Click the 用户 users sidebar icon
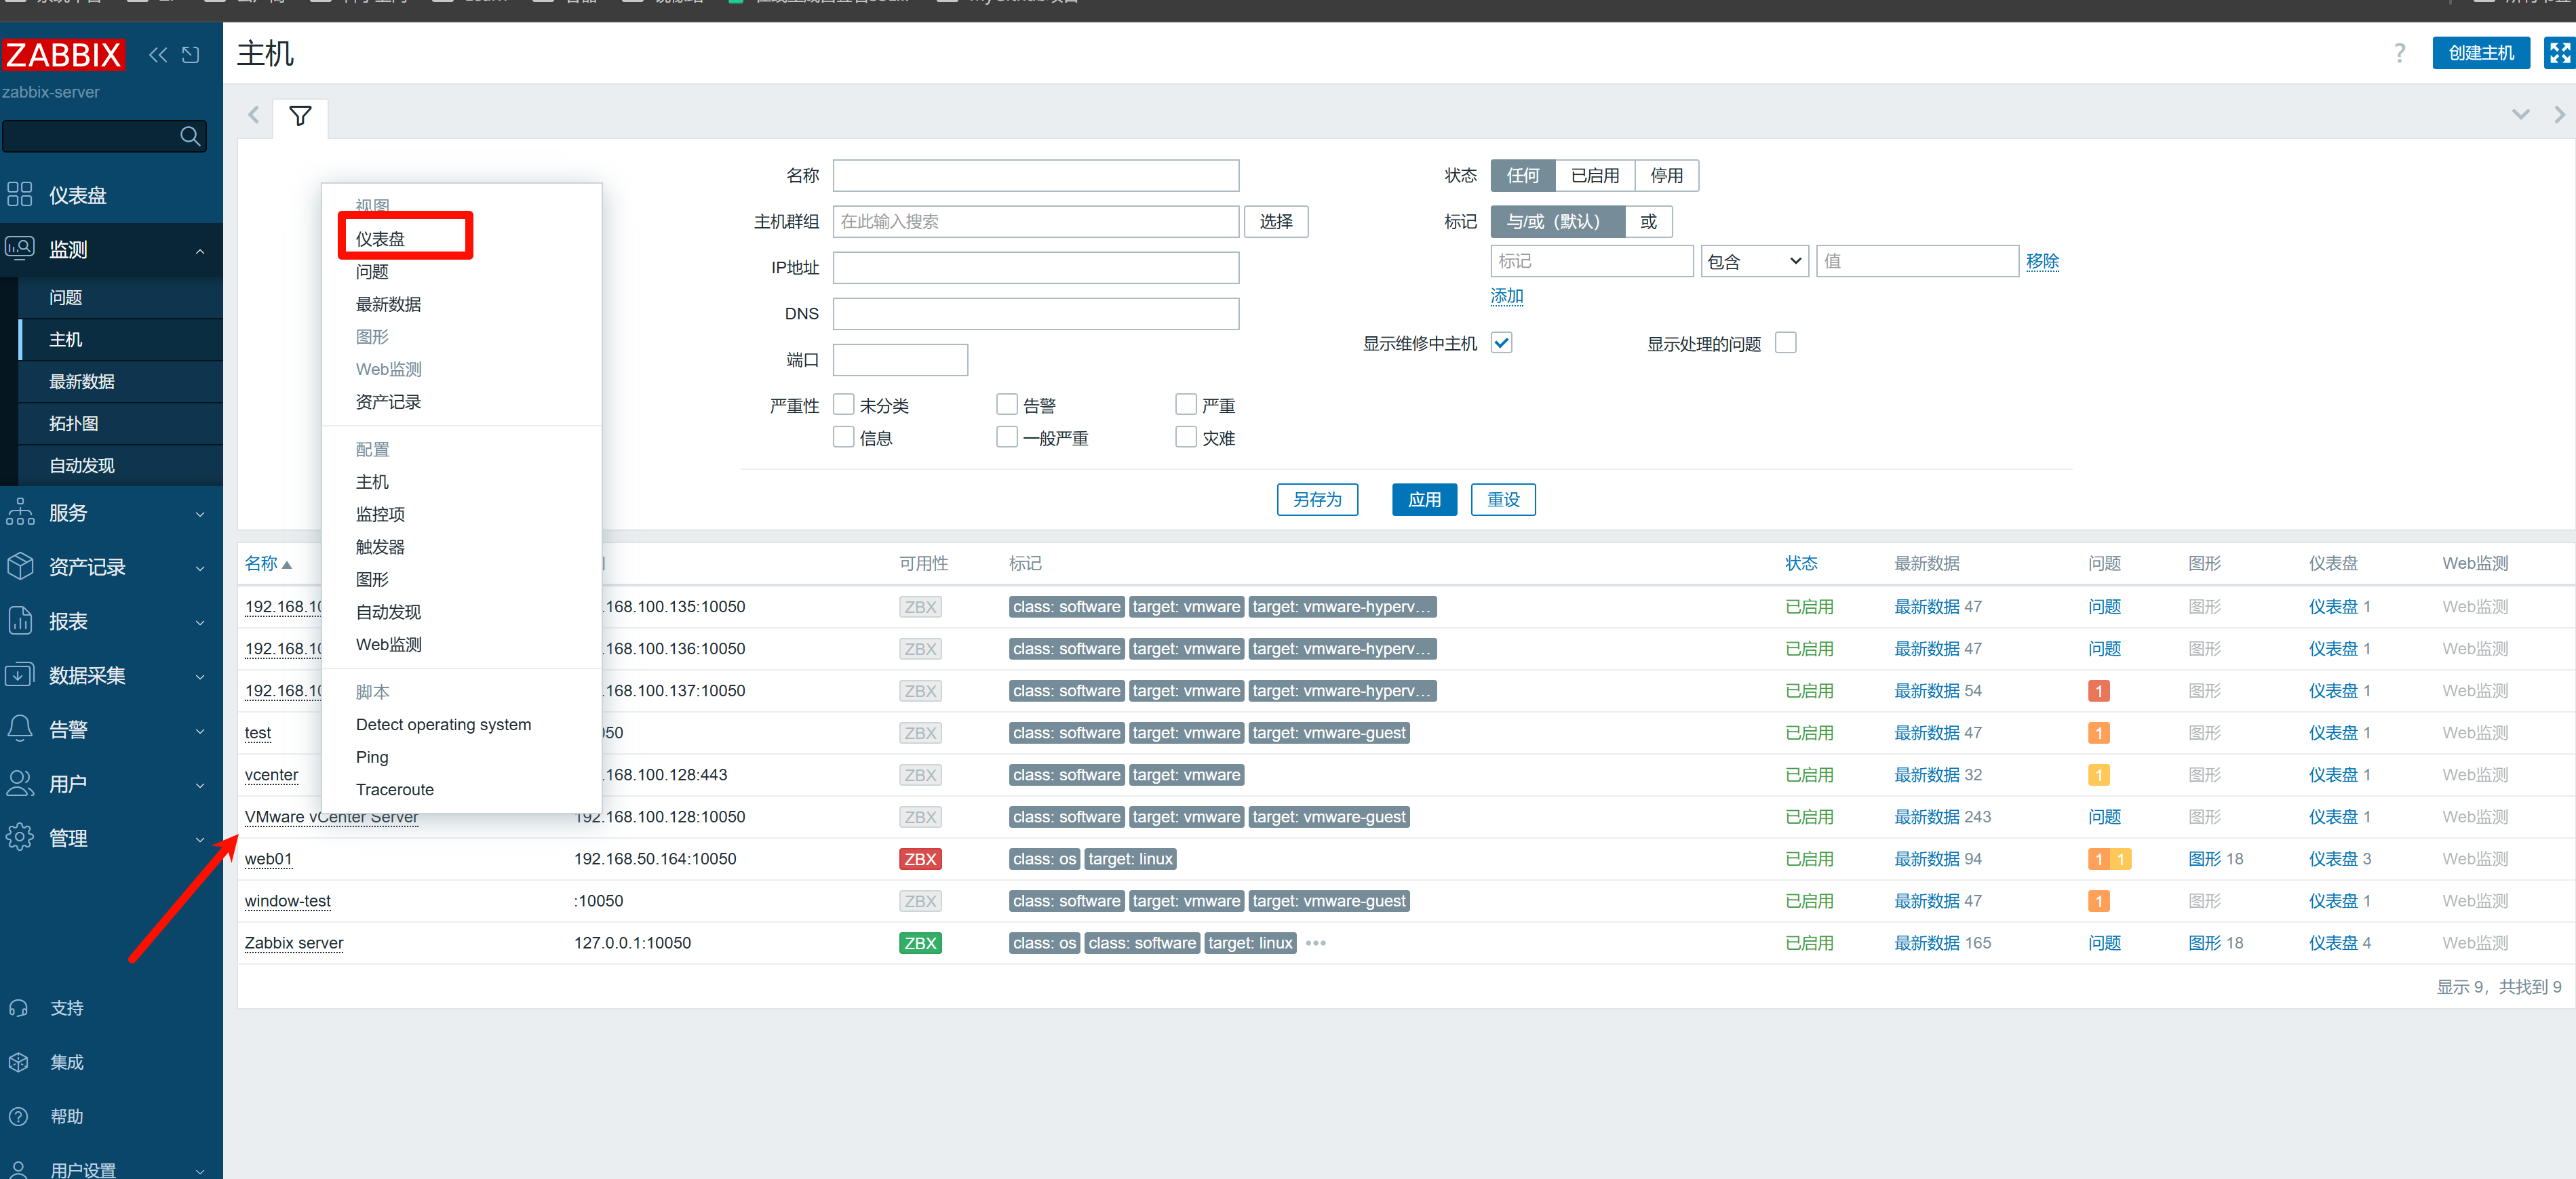Image resolution: width=2576 pixels, height=1179 pixels. coord(19,783)
